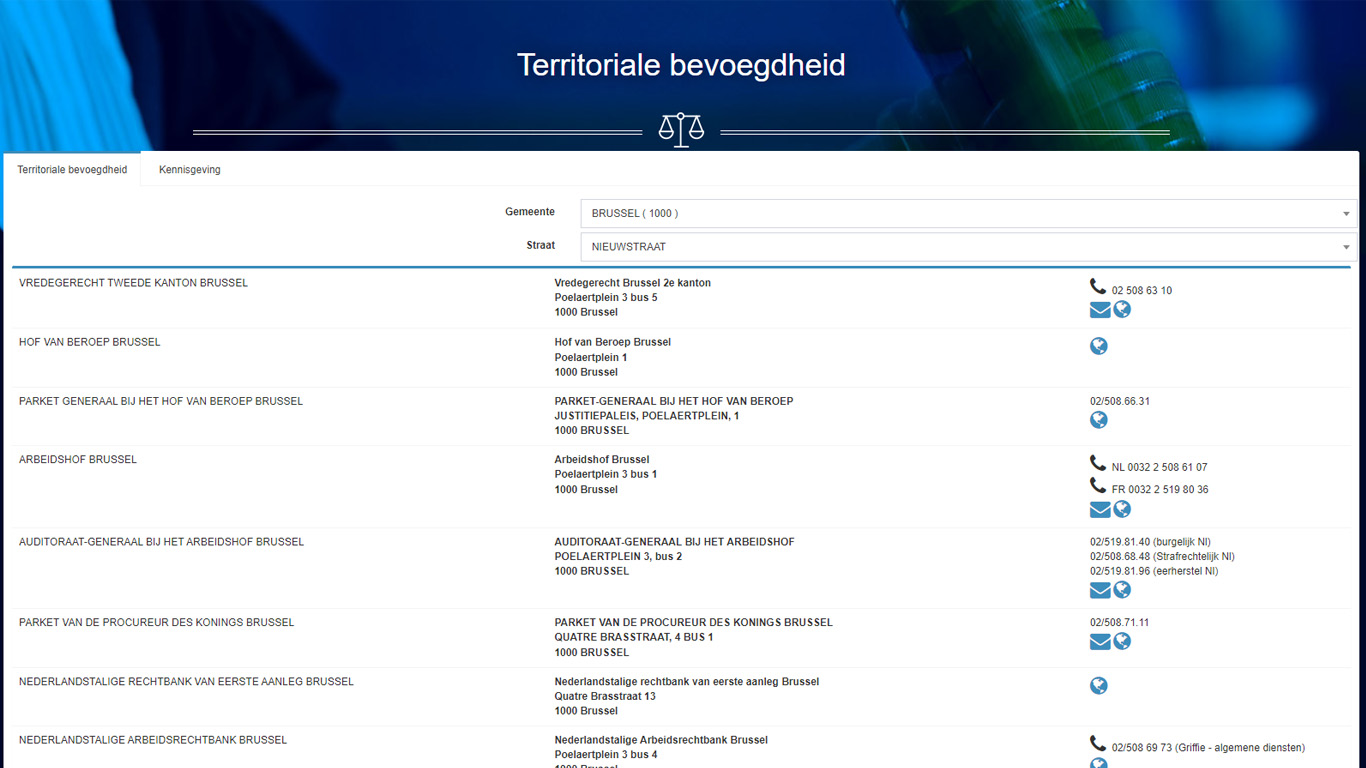This screenshot has height=768, width=1366.
Task: Open globe icon for Parket van de Procureur
Action: pyautogui.click(x=1122, y=642)
